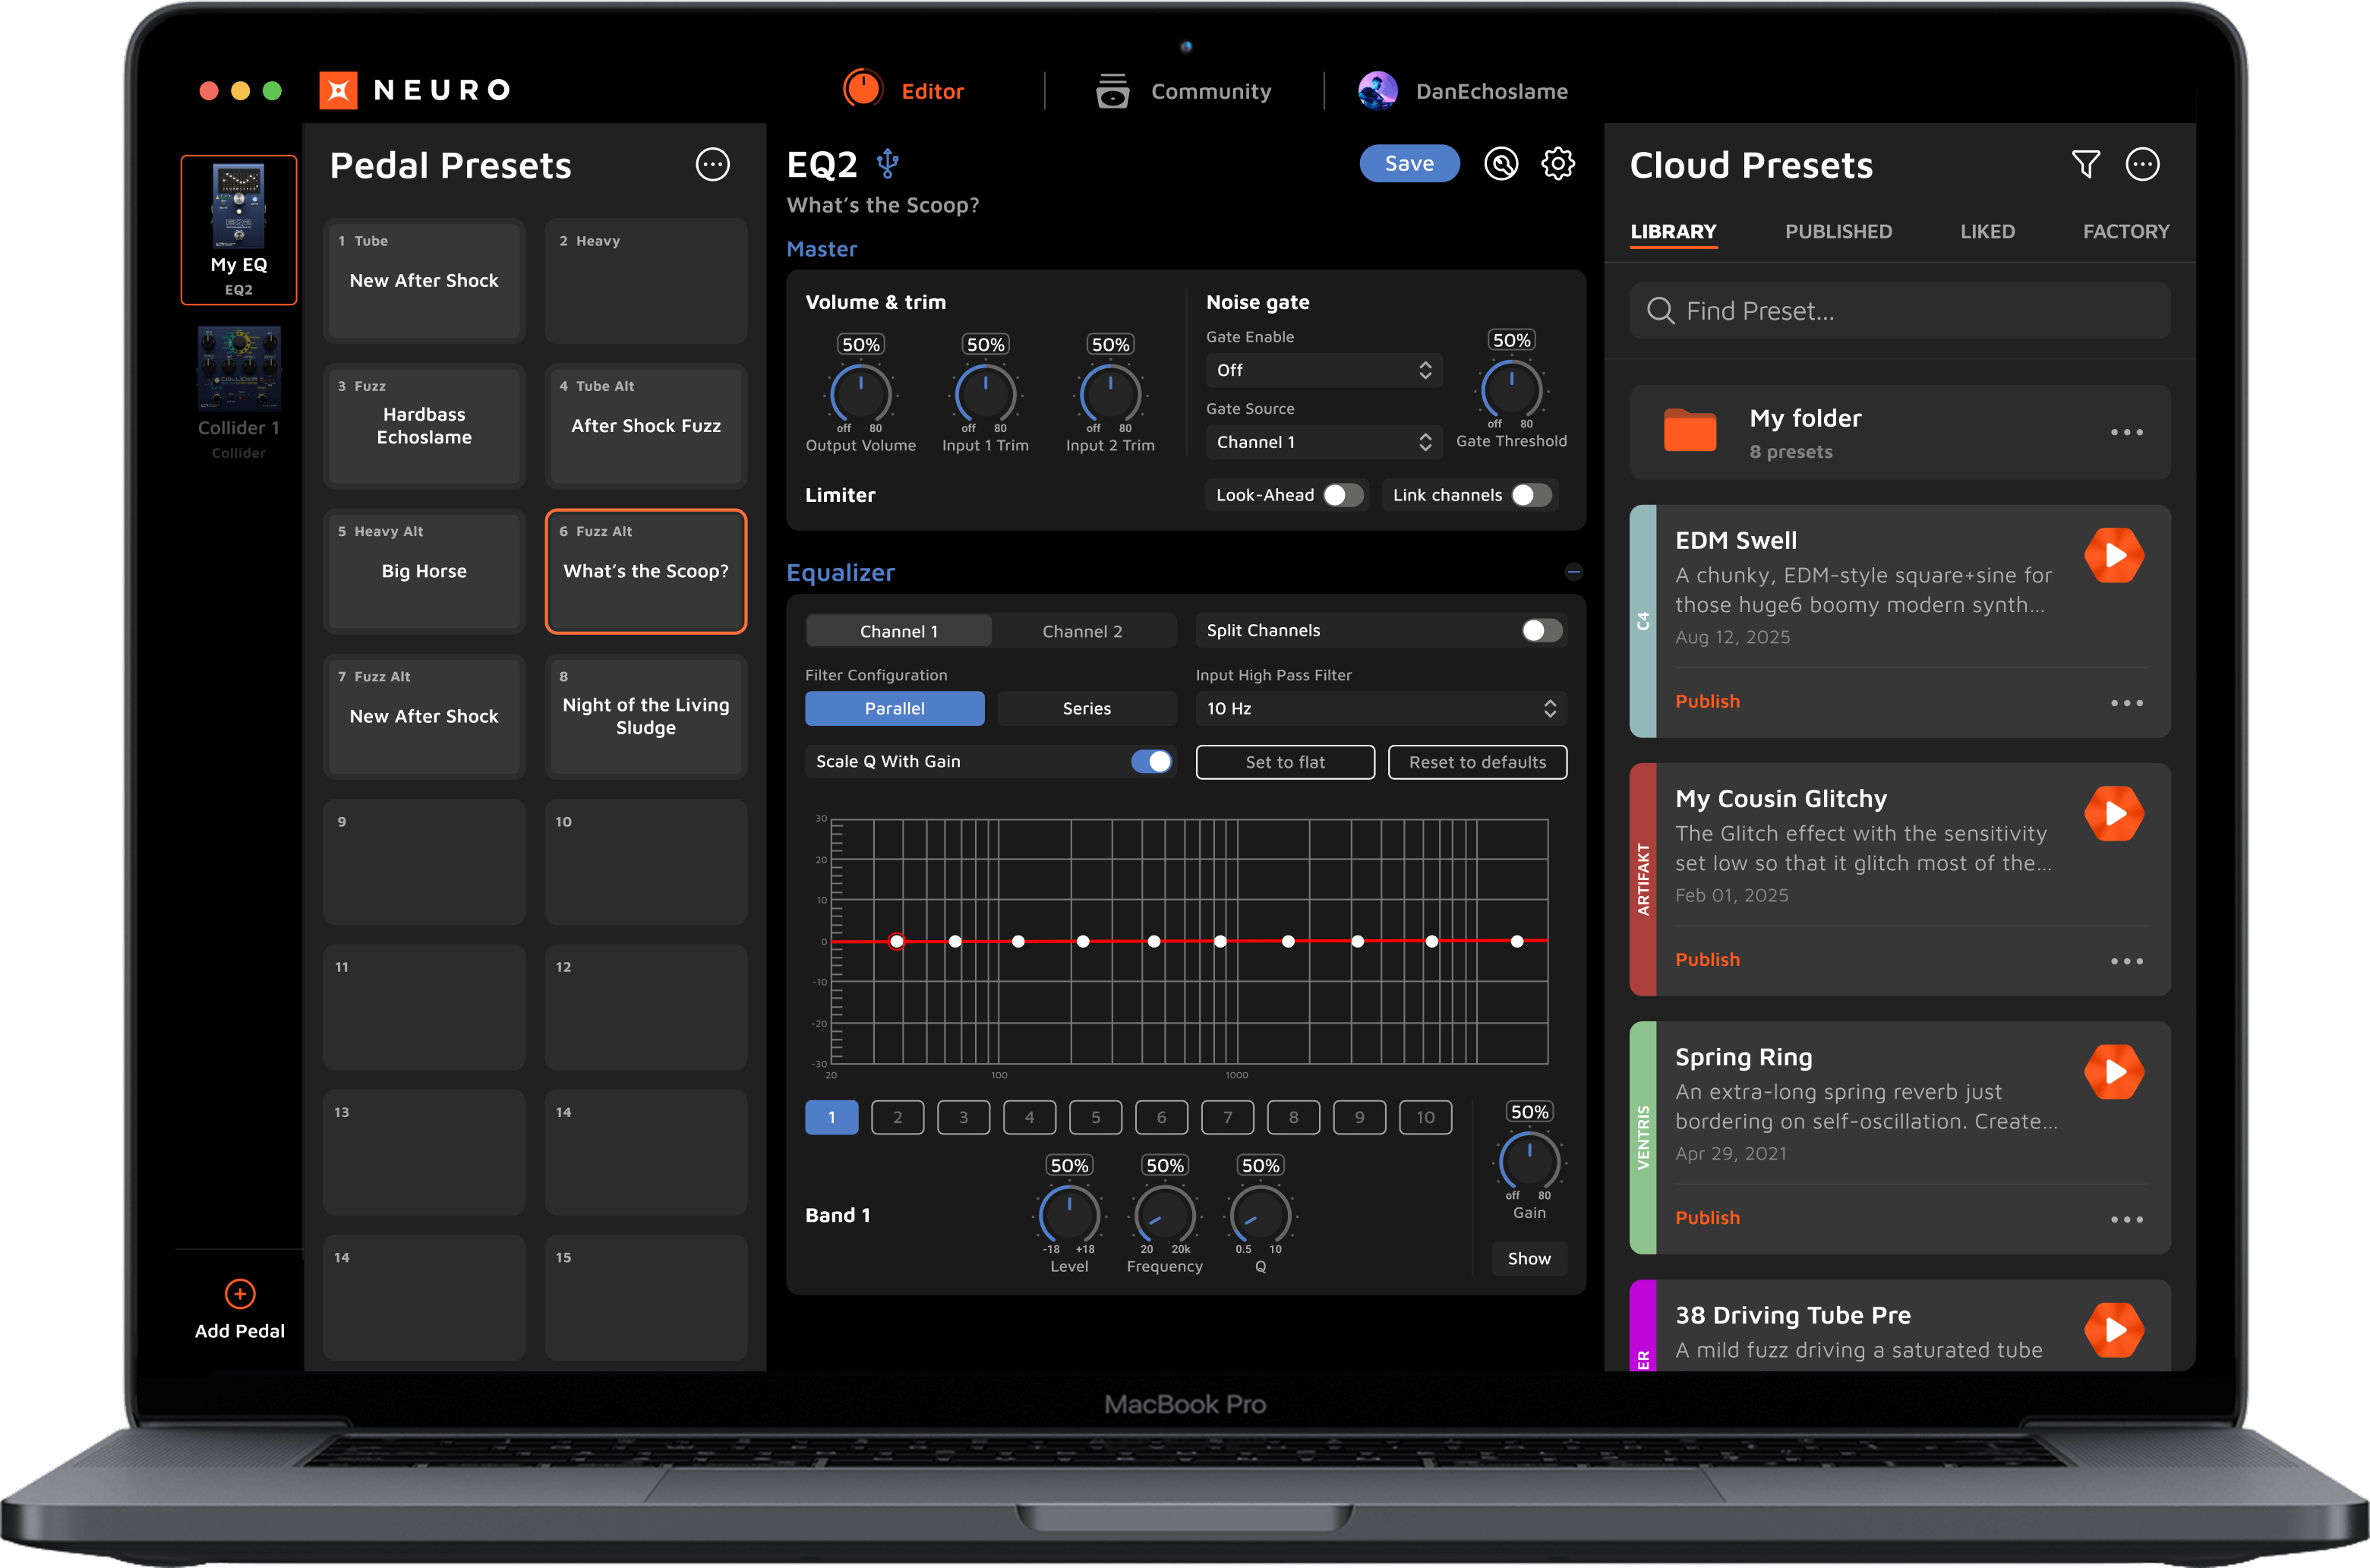This screenshot has height=1568, width=2370.
Task: Publish the Spring Ring preset
Action: tap(1707, 1217)
